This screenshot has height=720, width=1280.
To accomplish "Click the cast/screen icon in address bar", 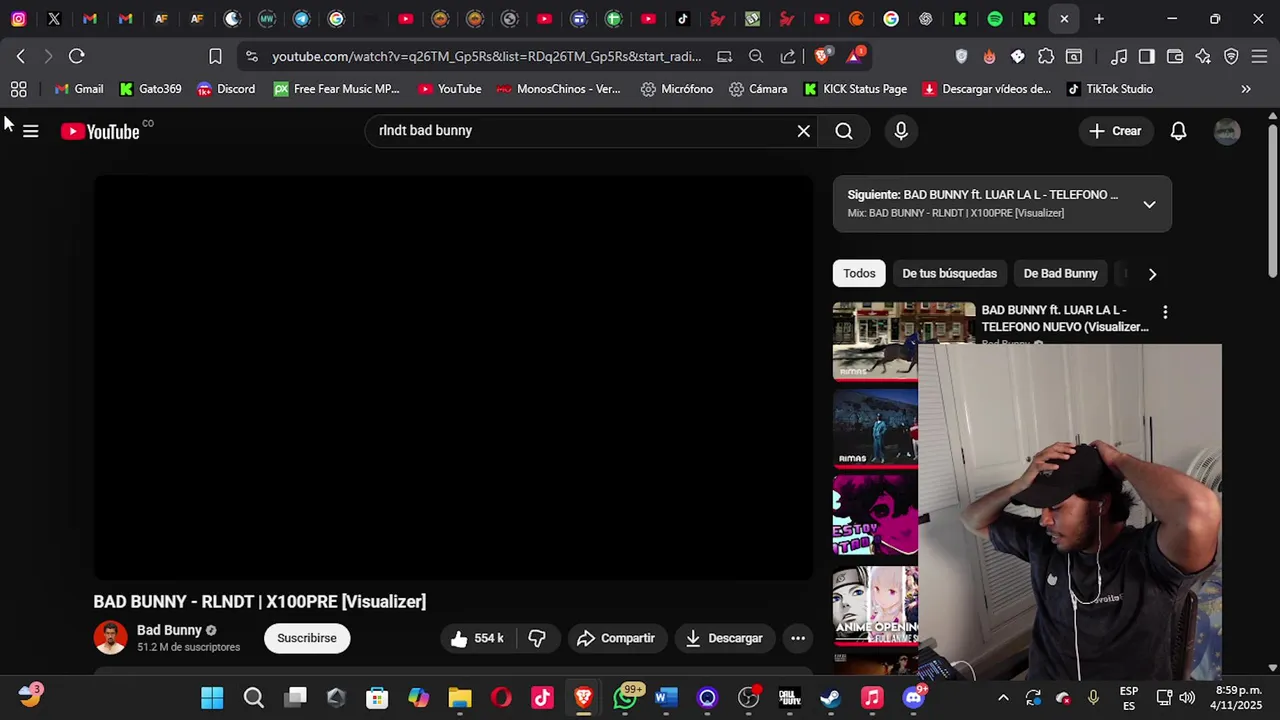I will tap(724, 56).
